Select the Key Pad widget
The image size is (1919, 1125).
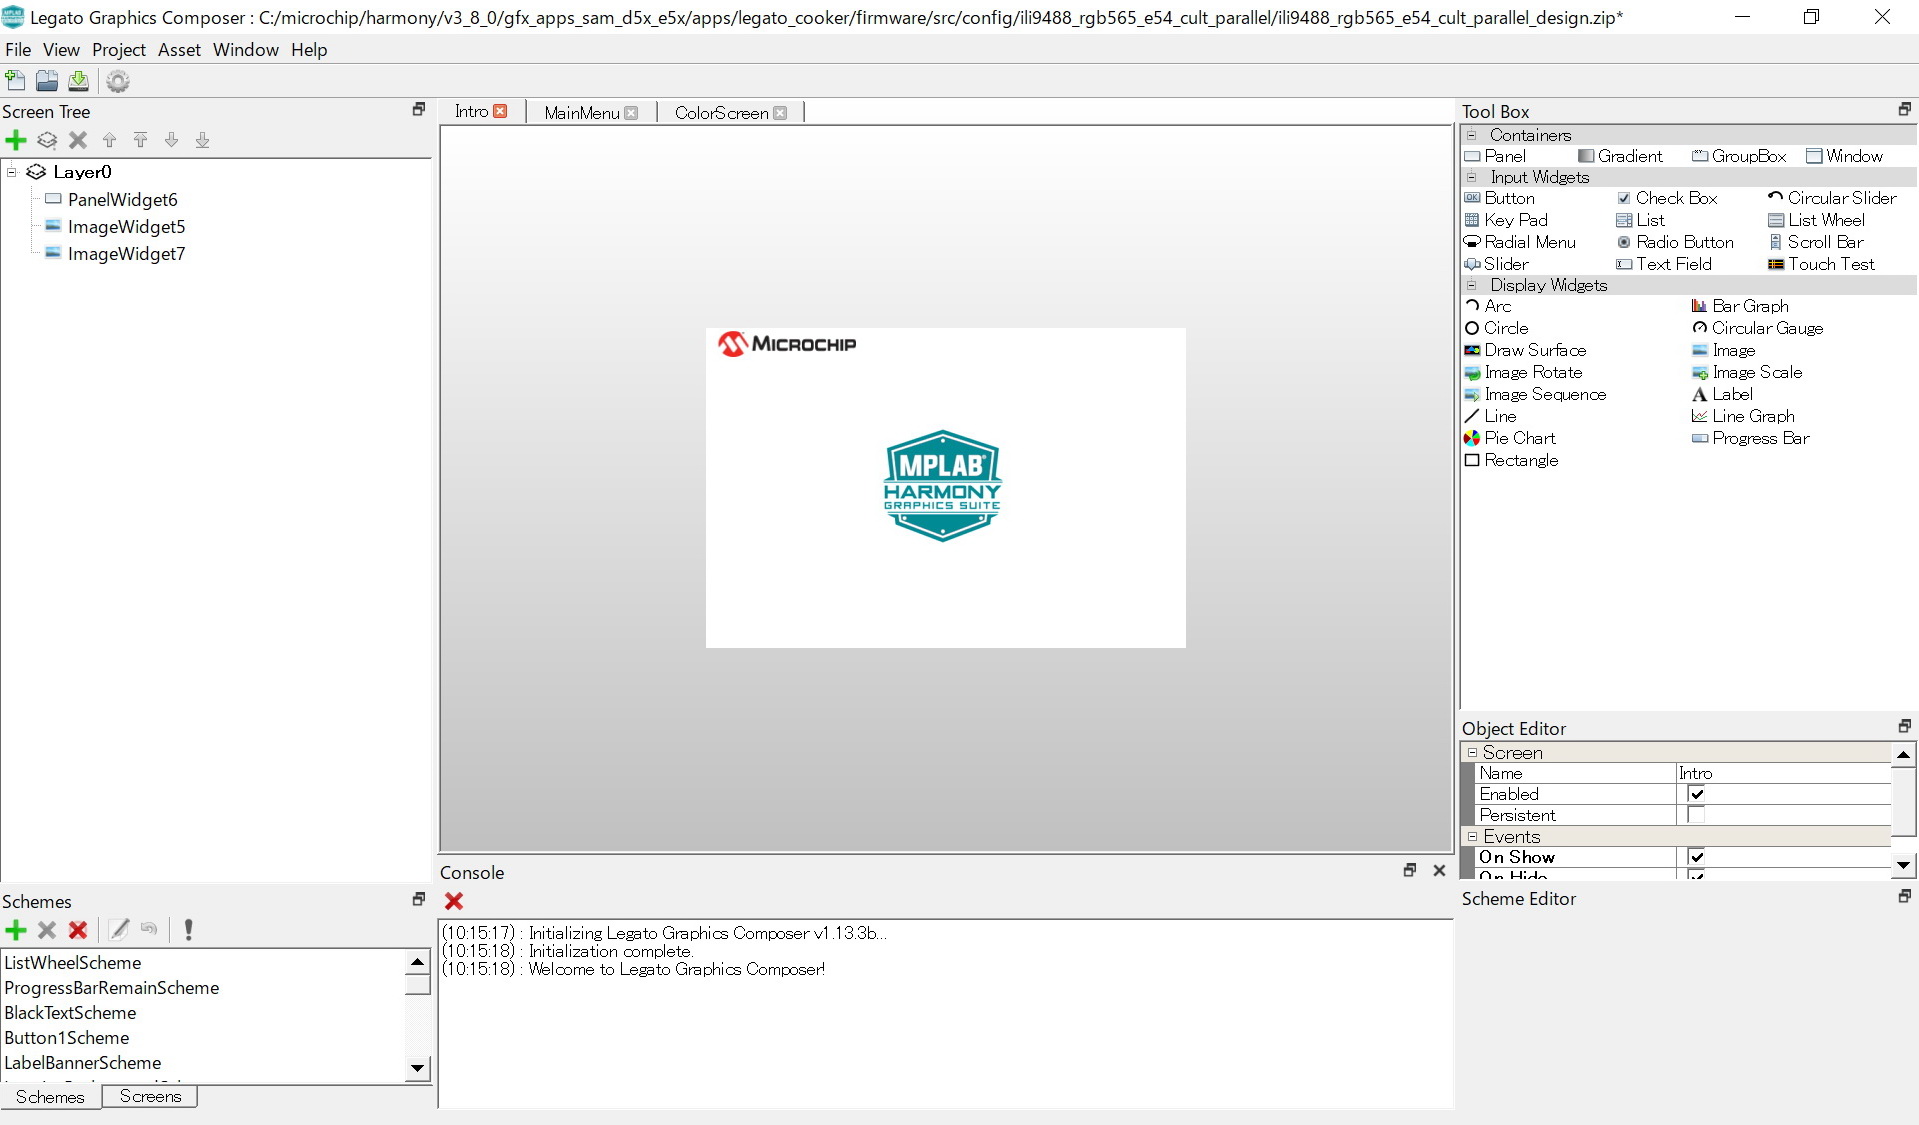(1506, 220)
